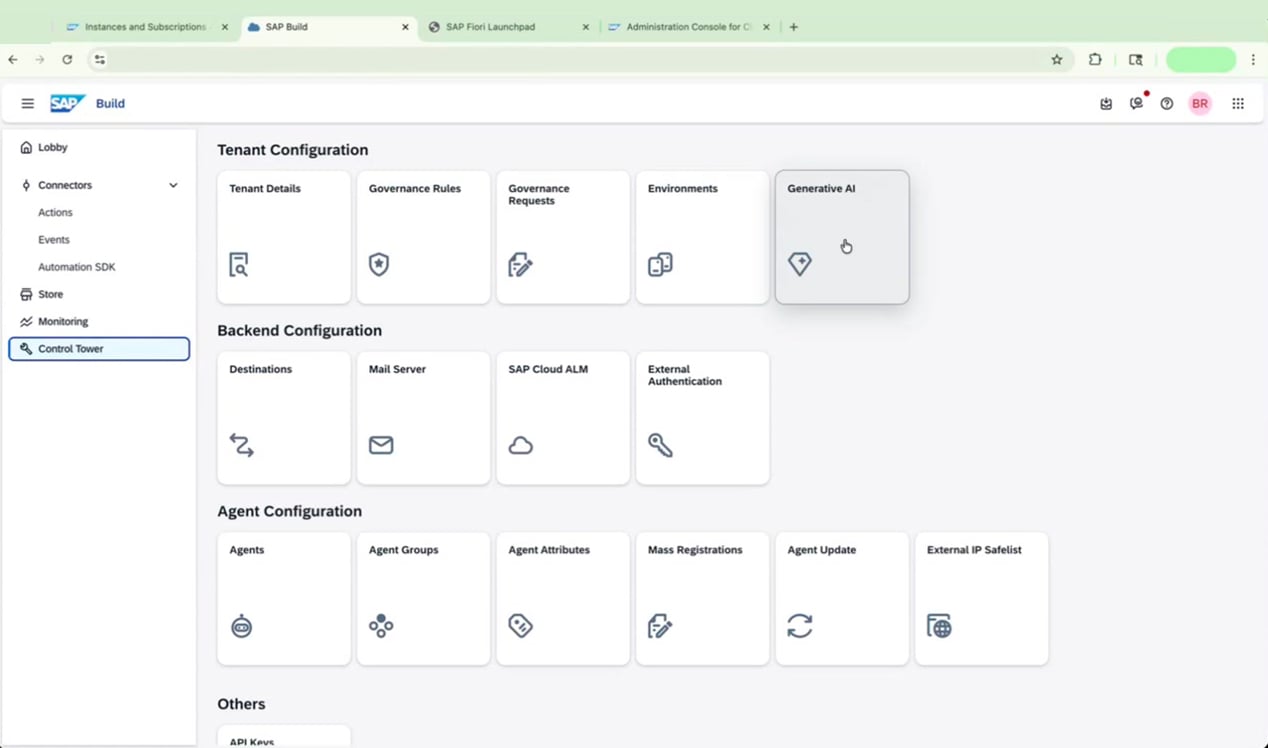Click the Agent Attributes tag icon
The image size is (1268, 748).
(x=520, y=626)
